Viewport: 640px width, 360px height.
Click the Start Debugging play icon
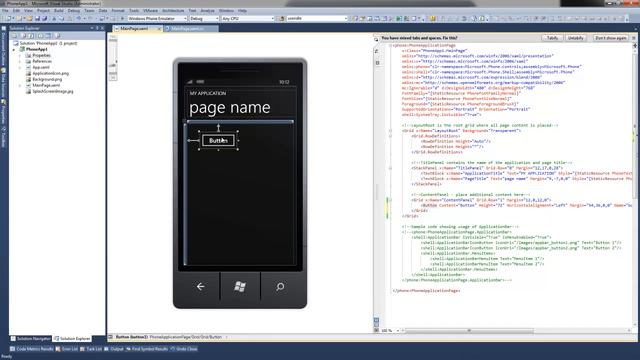click(x=122, y=18)
